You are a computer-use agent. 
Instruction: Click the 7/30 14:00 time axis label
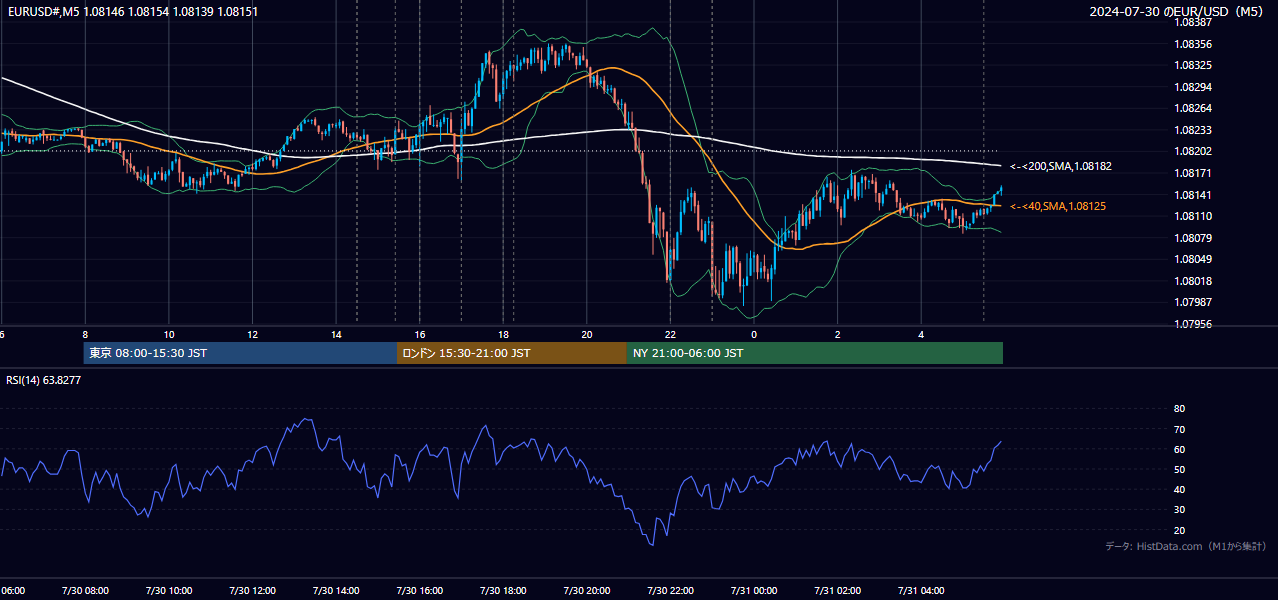(x=336, y=591)
